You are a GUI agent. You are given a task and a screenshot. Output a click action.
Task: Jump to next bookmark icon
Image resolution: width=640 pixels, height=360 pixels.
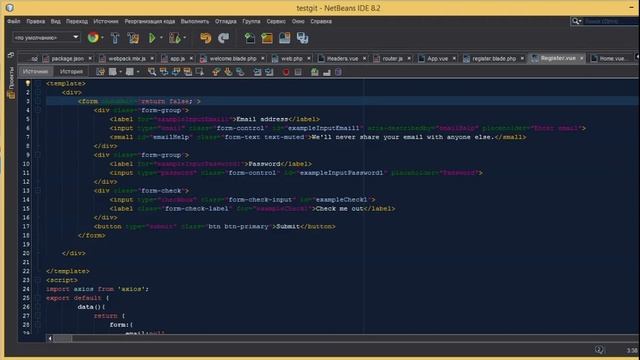tap(228, 72)
